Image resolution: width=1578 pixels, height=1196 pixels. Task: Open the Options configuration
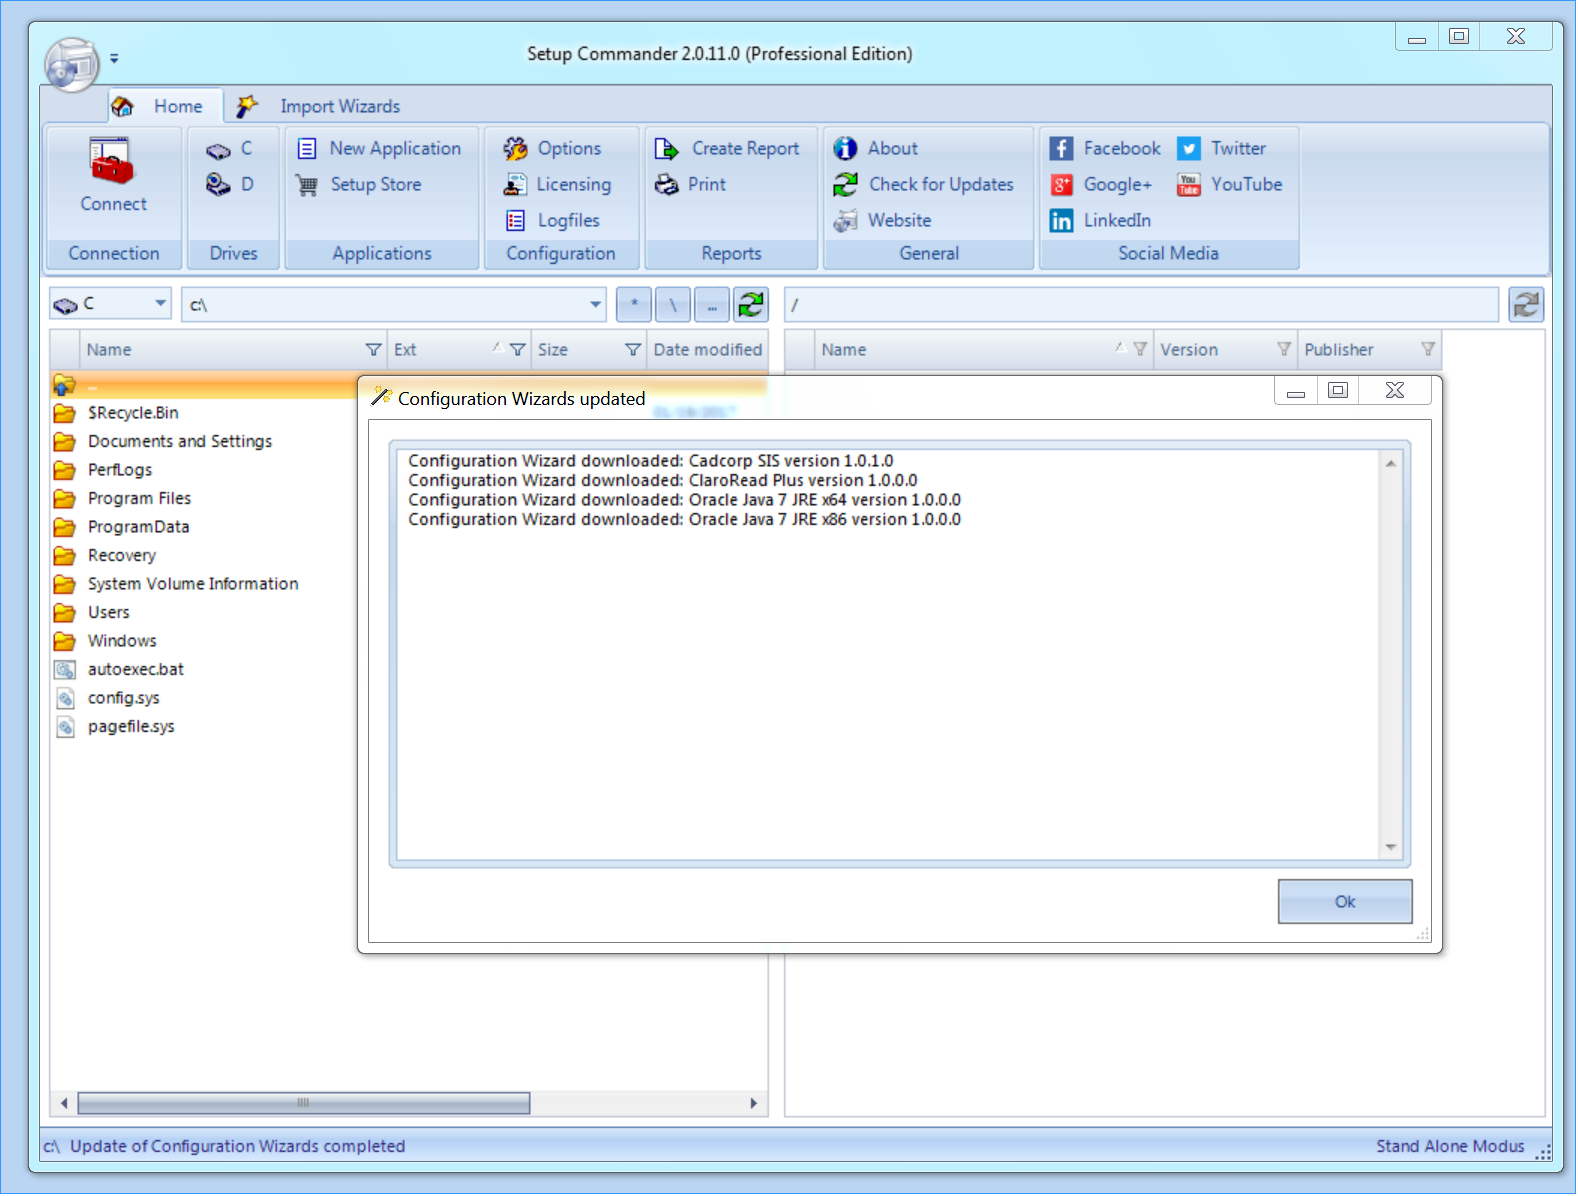pyautogui.click(x=553, y=149)
